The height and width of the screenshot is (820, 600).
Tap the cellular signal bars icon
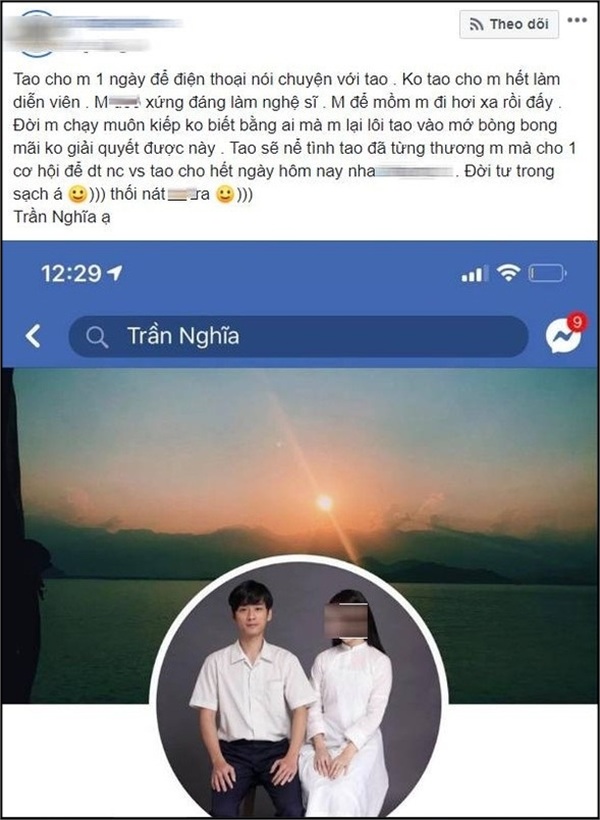[x=475, y=274]
